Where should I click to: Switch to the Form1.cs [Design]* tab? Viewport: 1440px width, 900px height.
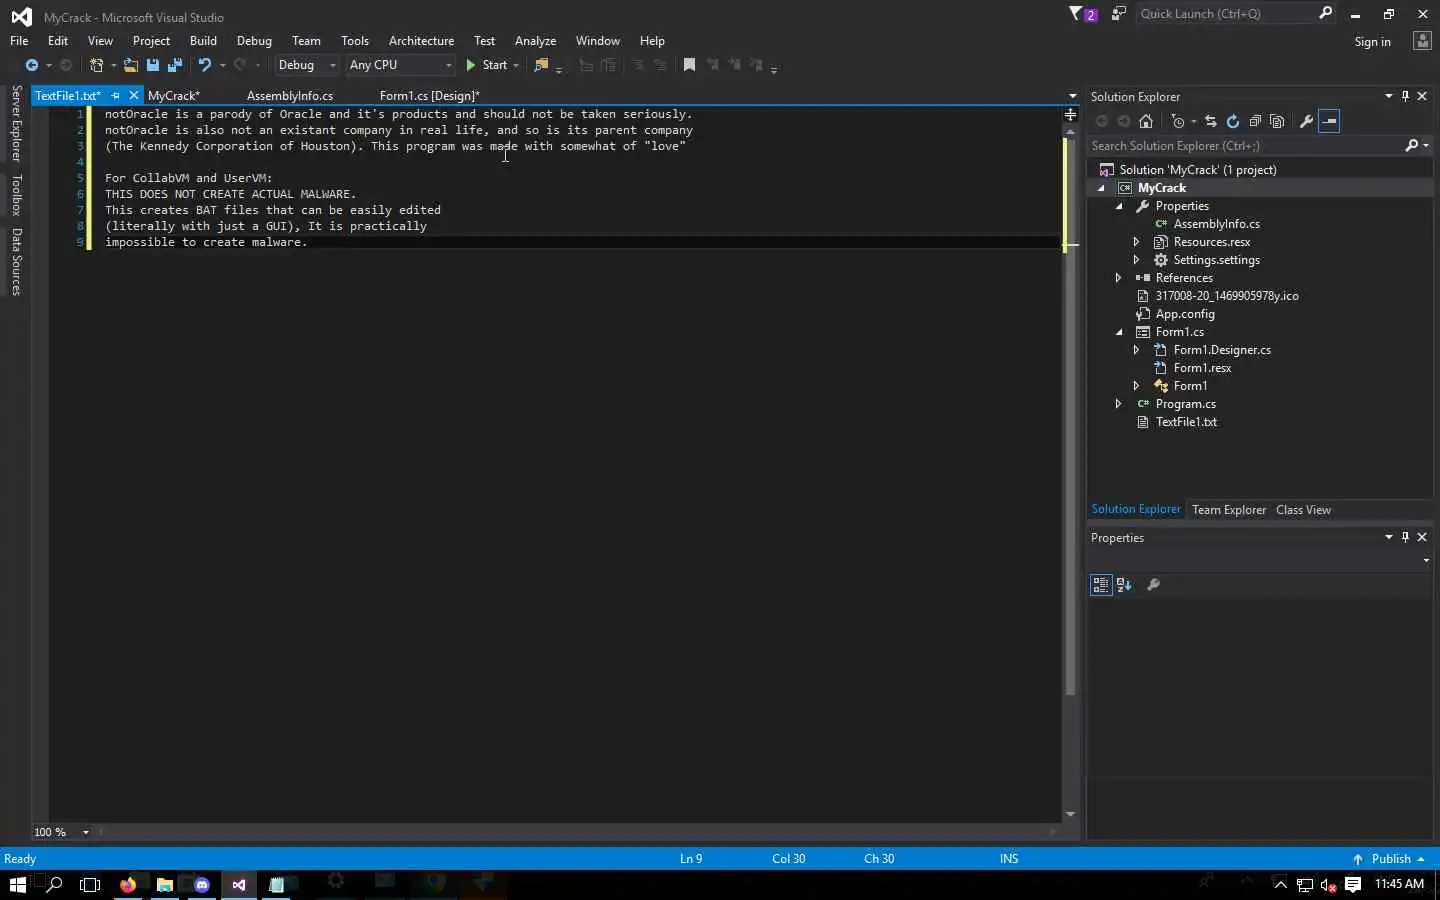click(x=430, y=96)
